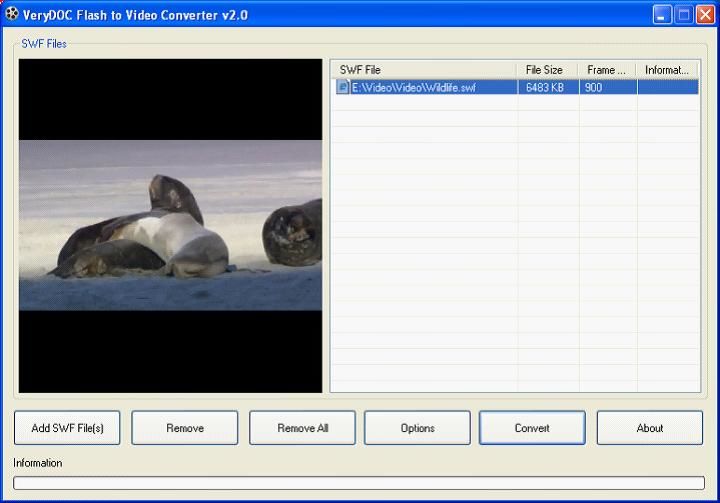Select the E:\Video\Video\Wildlife.swf row
The image size is (720, 503).
pyautogui.click(x=515, y=87)
